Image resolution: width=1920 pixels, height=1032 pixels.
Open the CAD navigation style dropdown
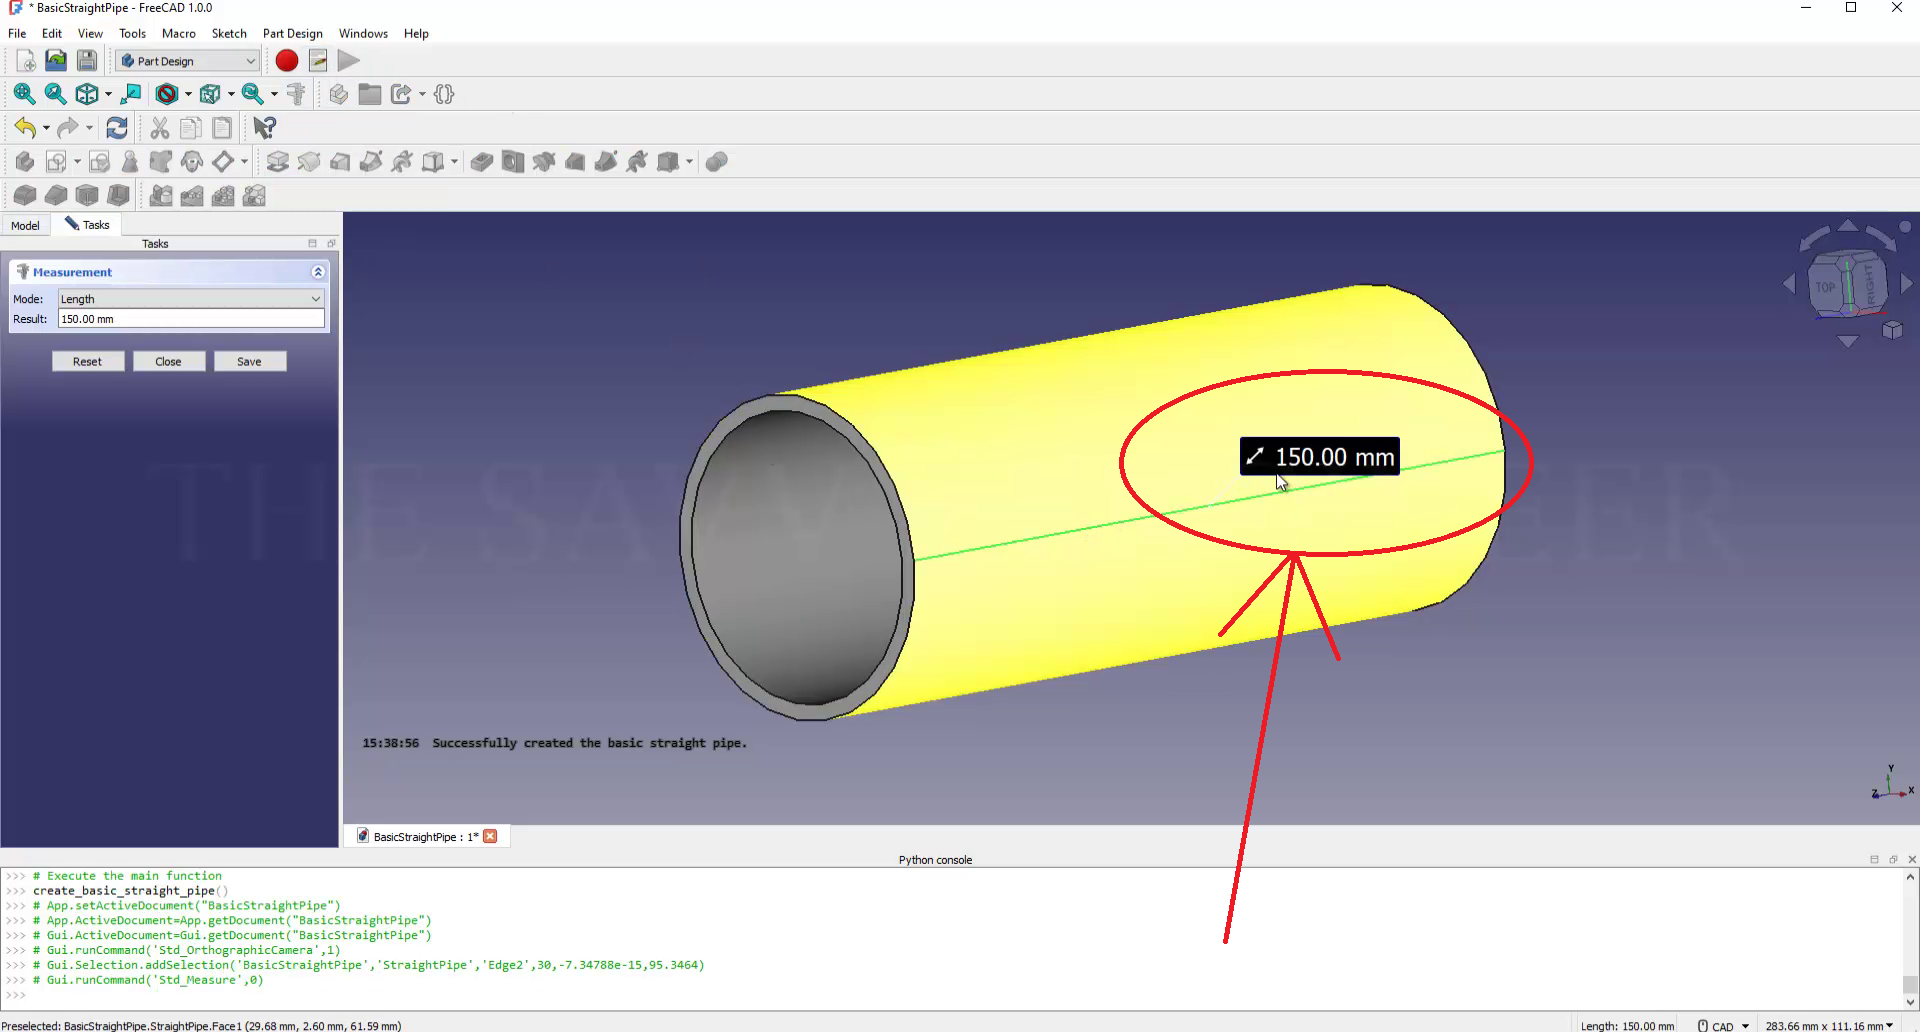coord(1724,1025)
